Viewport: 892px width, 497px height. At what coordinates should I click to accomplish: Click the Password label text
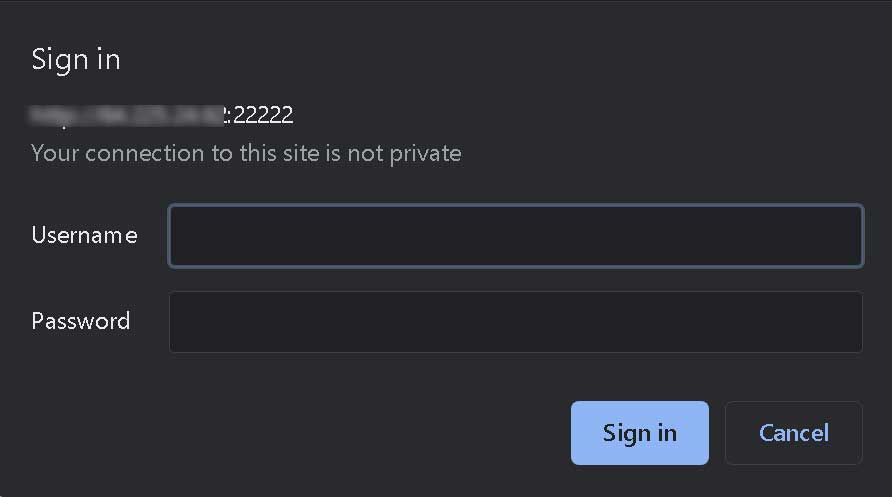[81, 321]
